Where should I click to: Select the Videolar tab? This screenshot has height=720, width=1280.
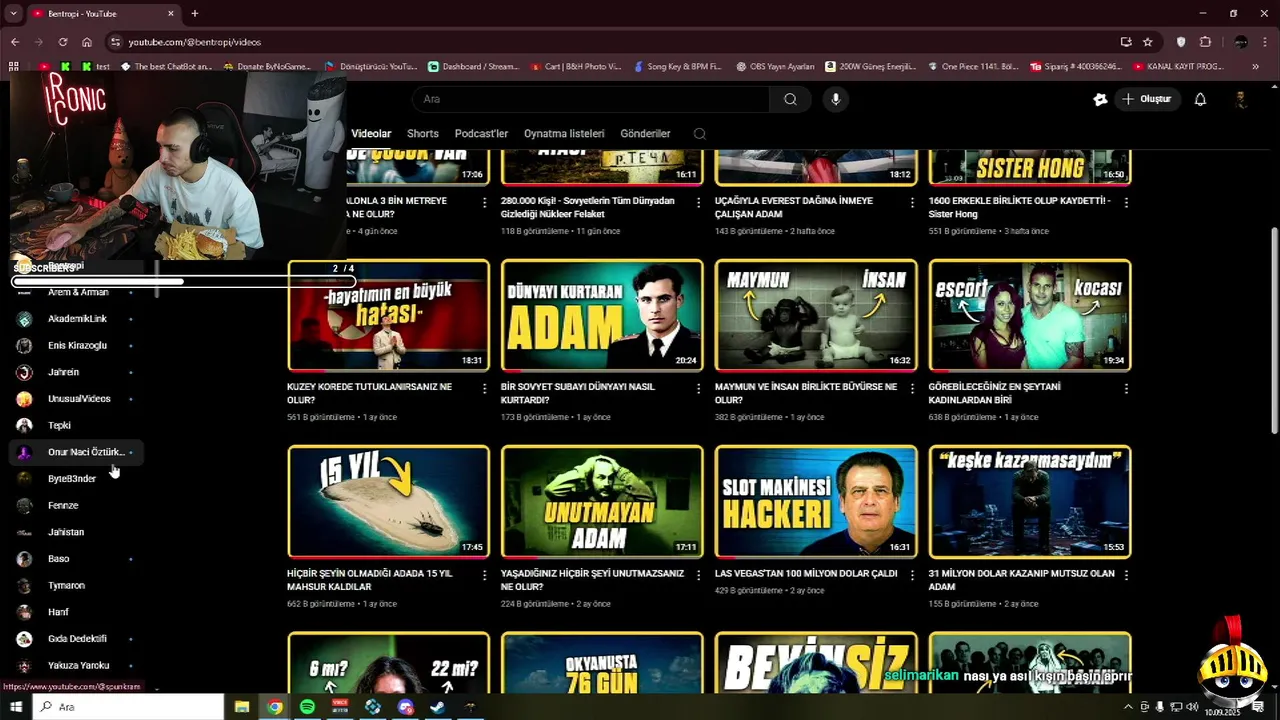[371, 133]
